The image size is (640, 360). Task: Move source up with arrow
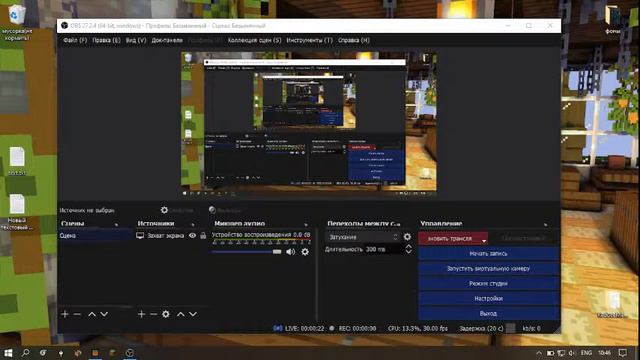180,314
